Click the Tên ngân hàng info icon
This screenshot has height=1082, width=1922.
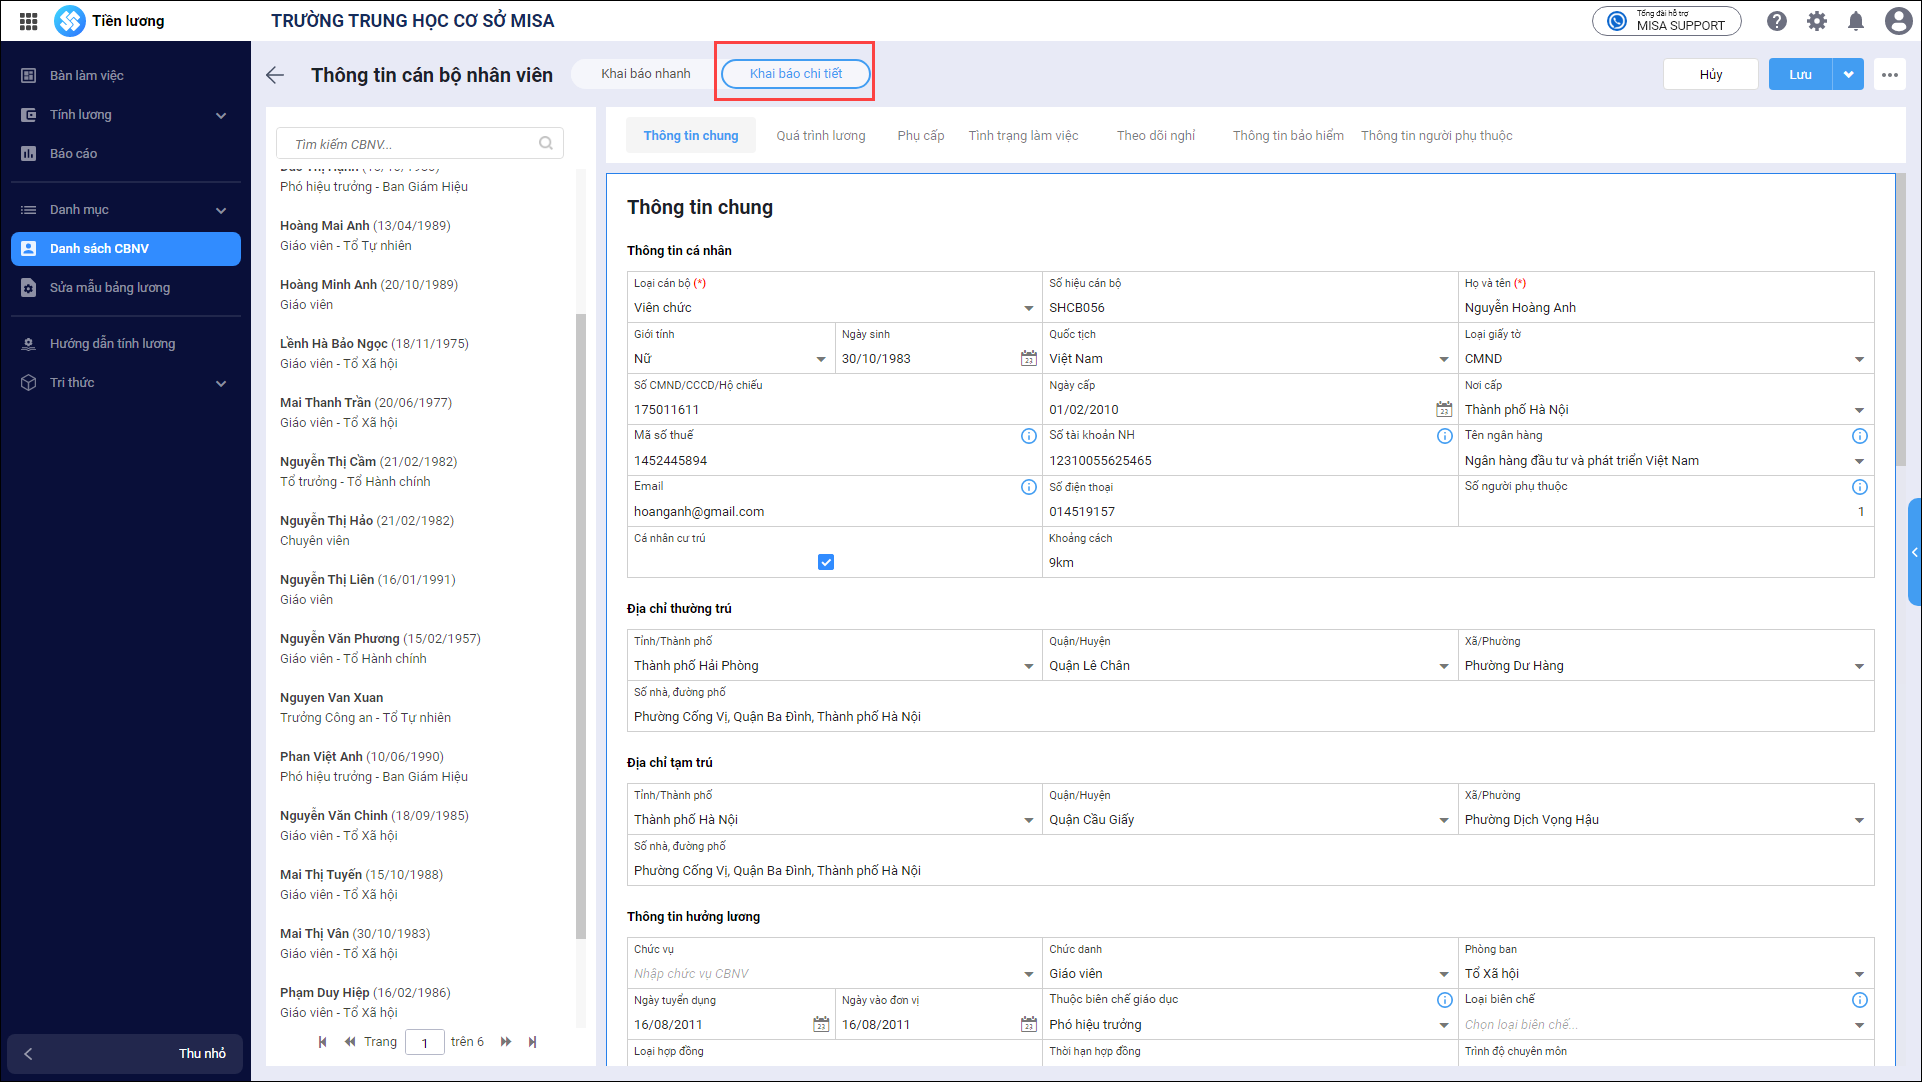tap(1859, 436)
